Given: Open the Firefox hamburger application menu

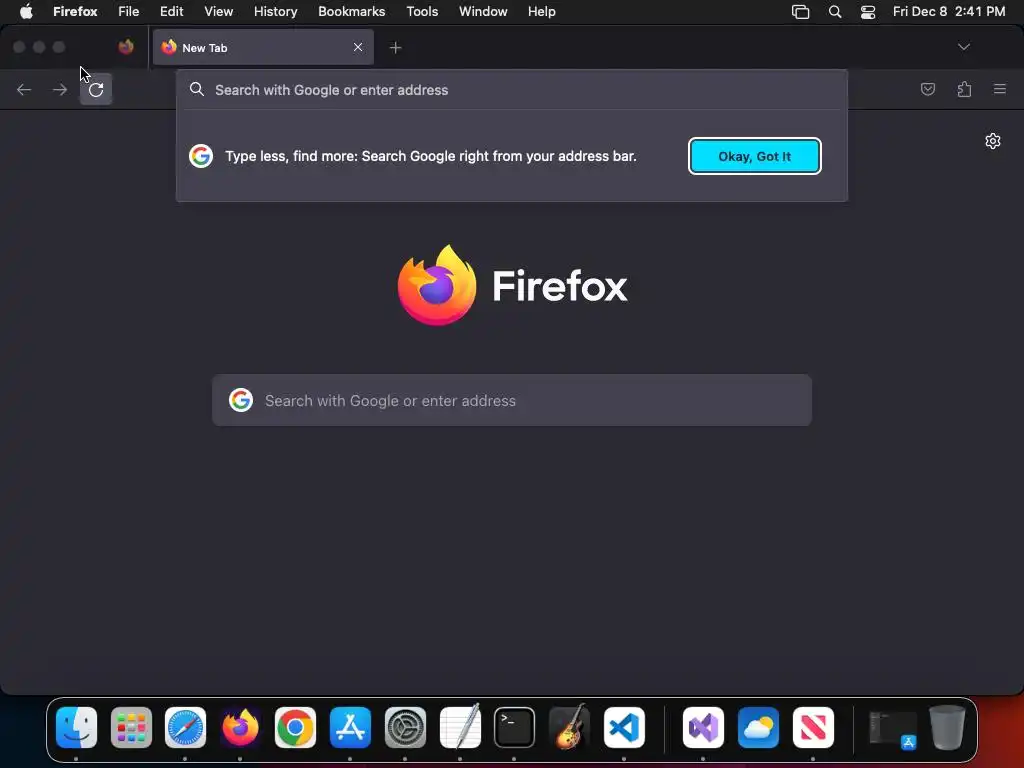Looking at the screenshot, I should tap(1000, 89).
